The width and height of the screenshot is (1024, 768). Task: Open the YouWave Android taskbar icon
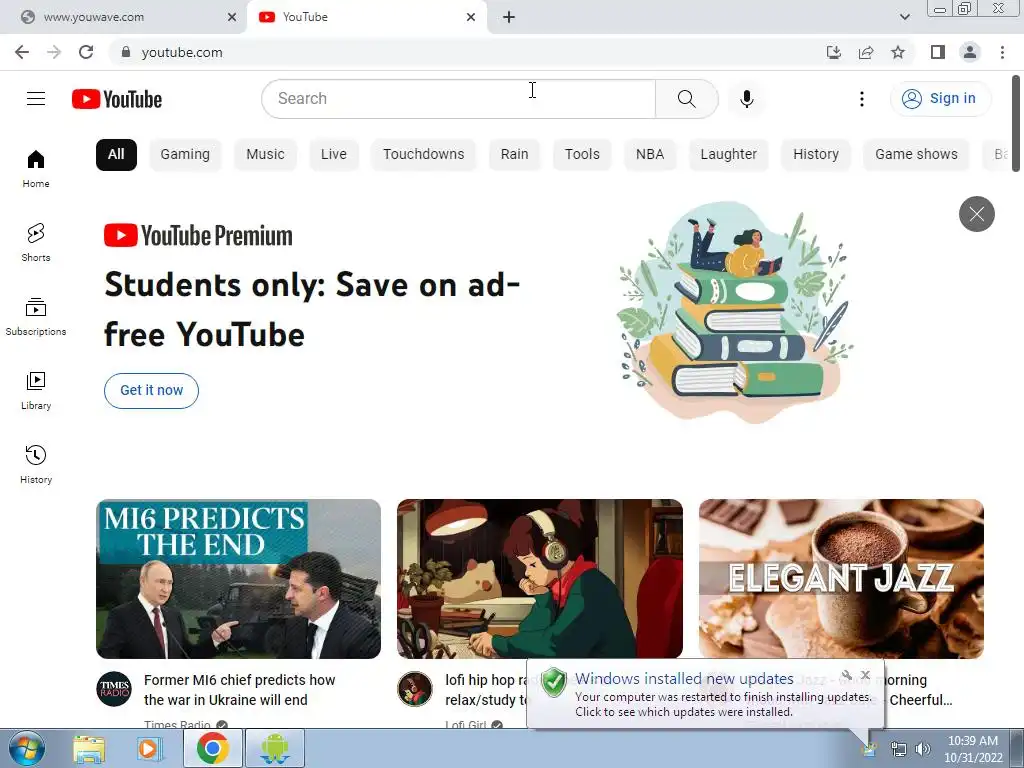point(275,748)
